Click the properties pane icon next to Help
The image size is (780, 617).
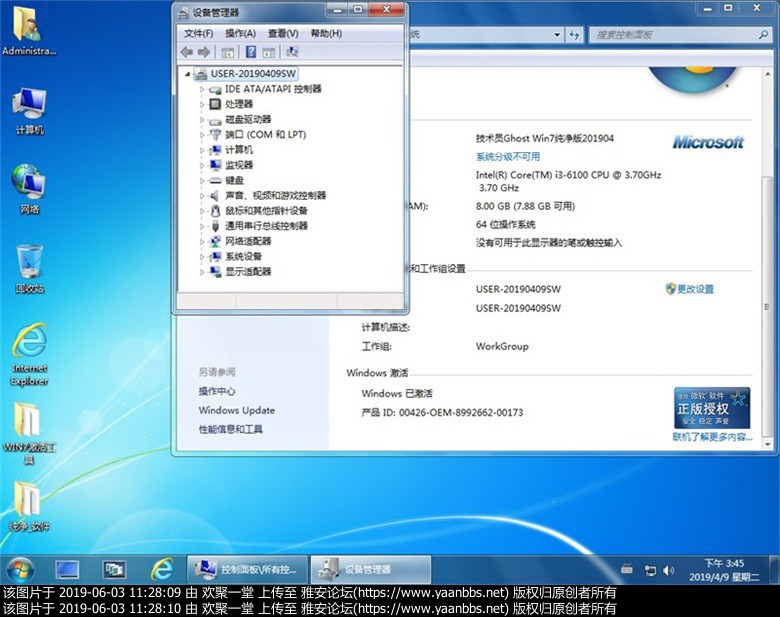pos(269,52)
